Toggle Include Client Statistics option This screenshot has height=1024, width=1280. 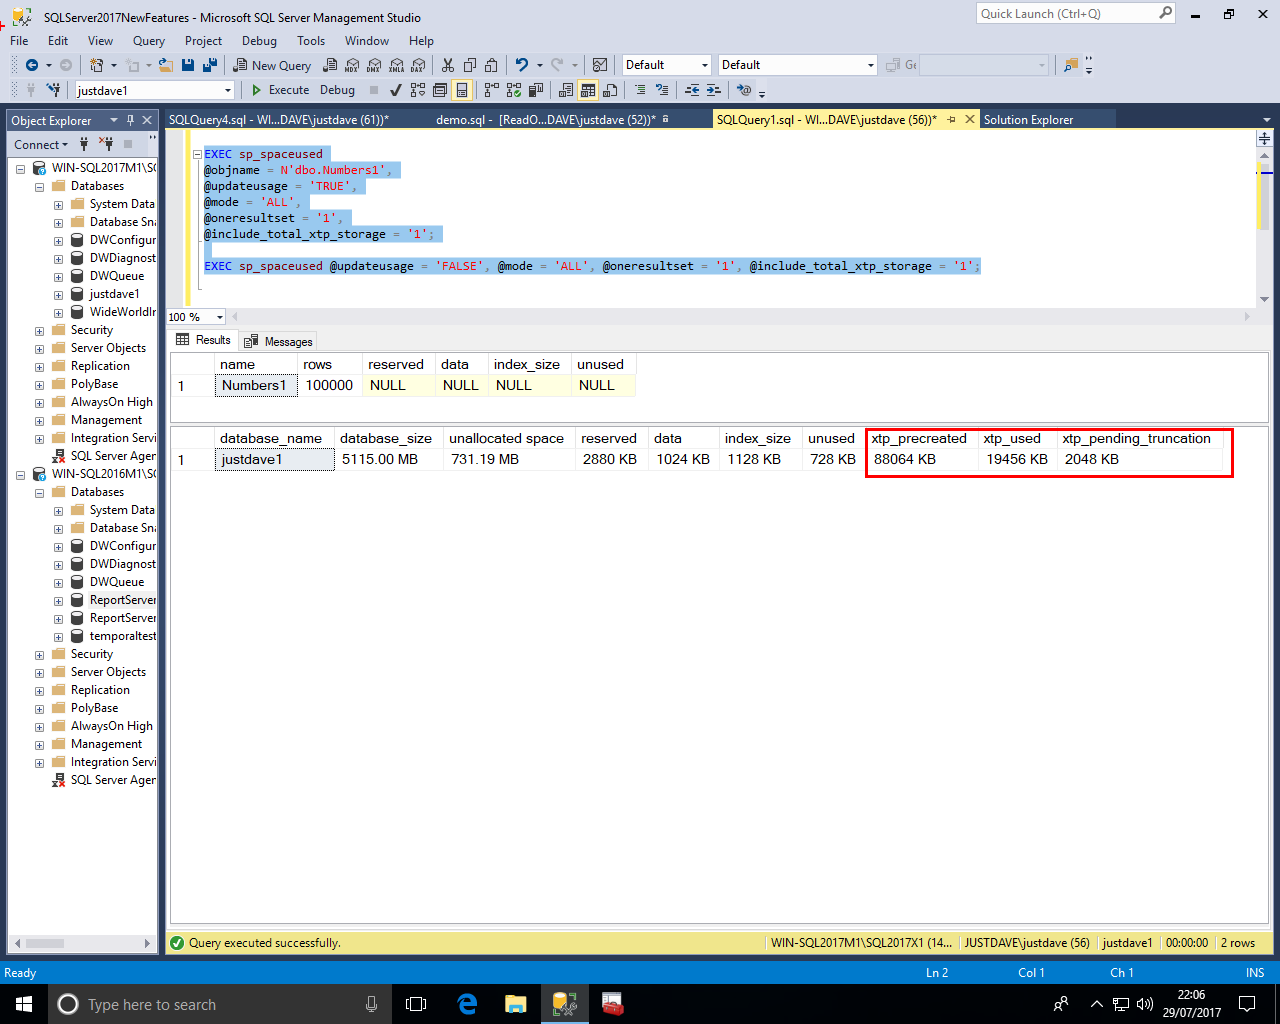coord(536,90)
